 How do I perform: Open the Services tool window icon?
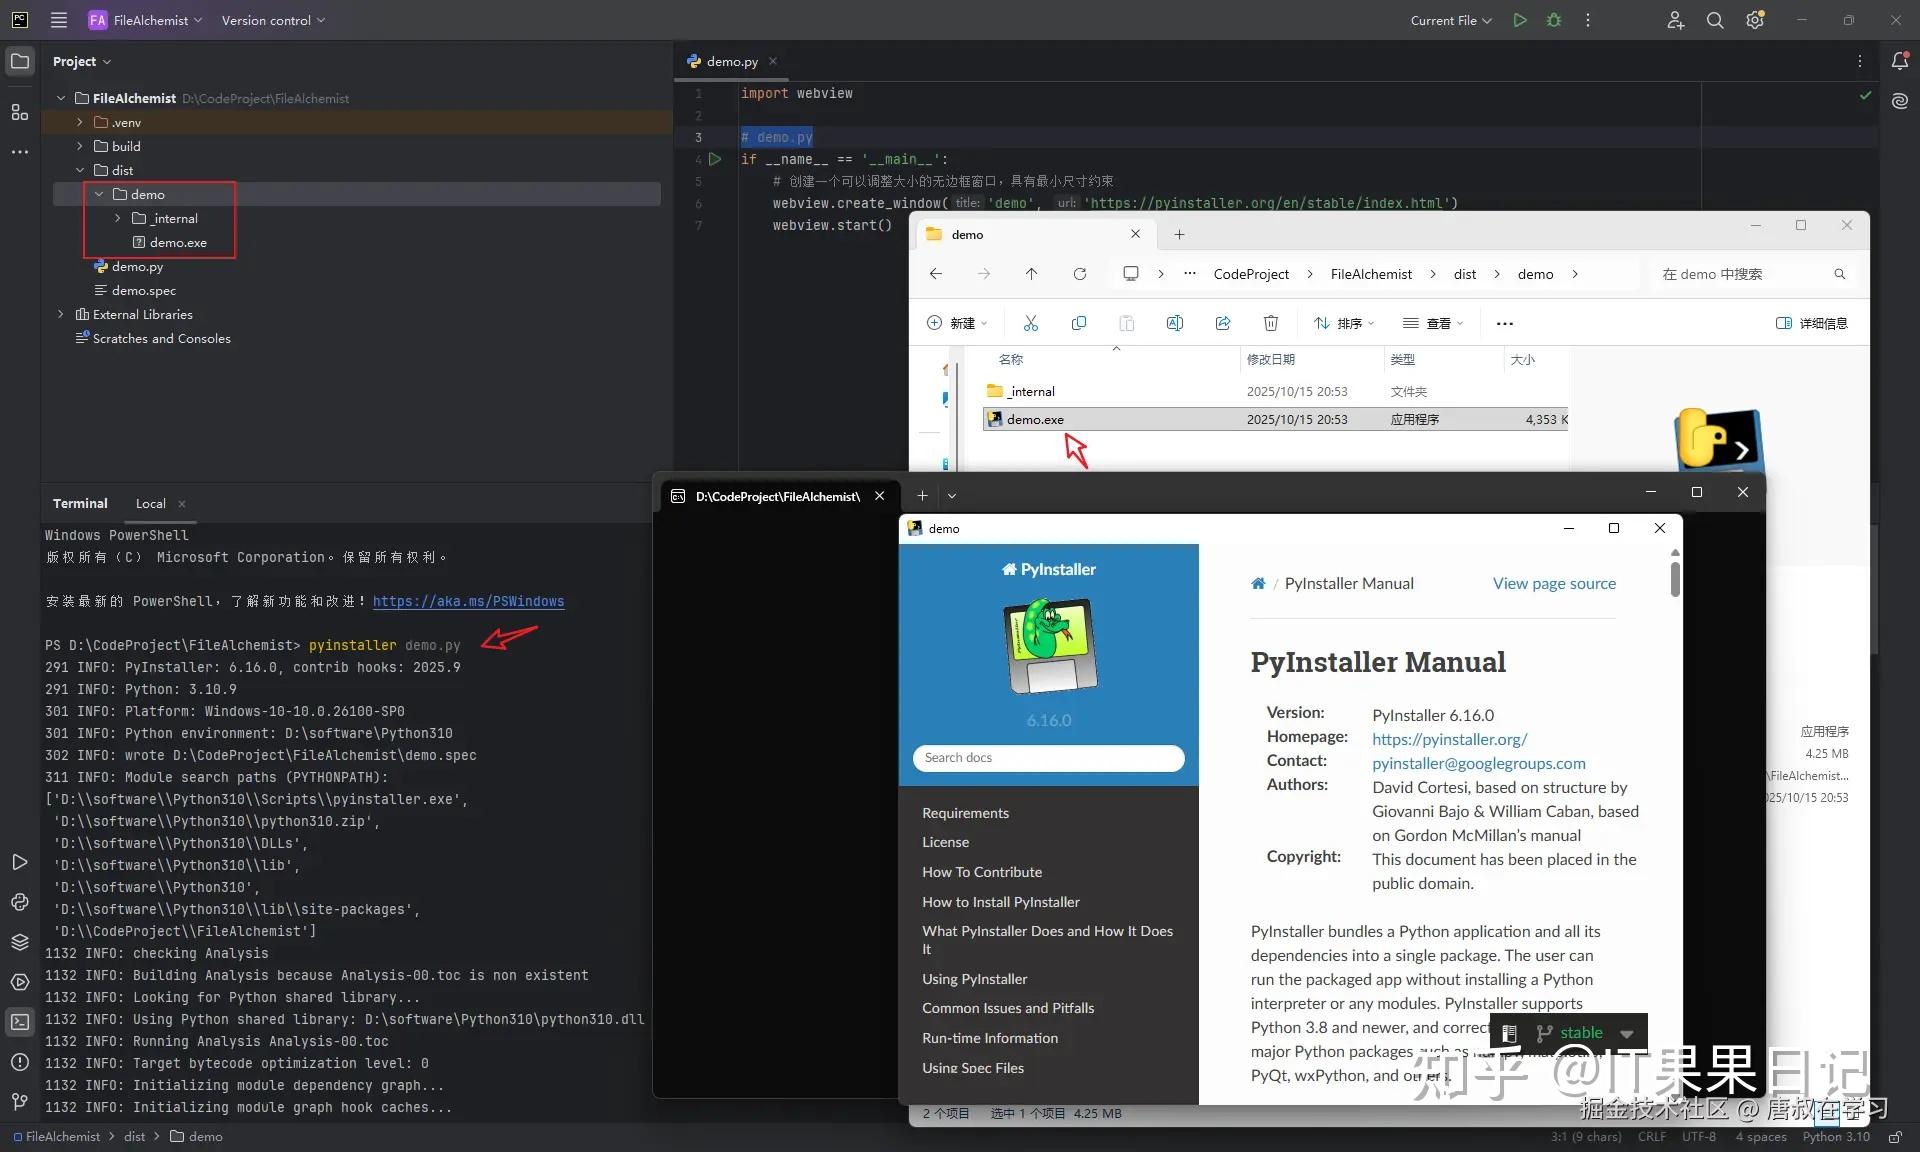click(x=20, y=983)
